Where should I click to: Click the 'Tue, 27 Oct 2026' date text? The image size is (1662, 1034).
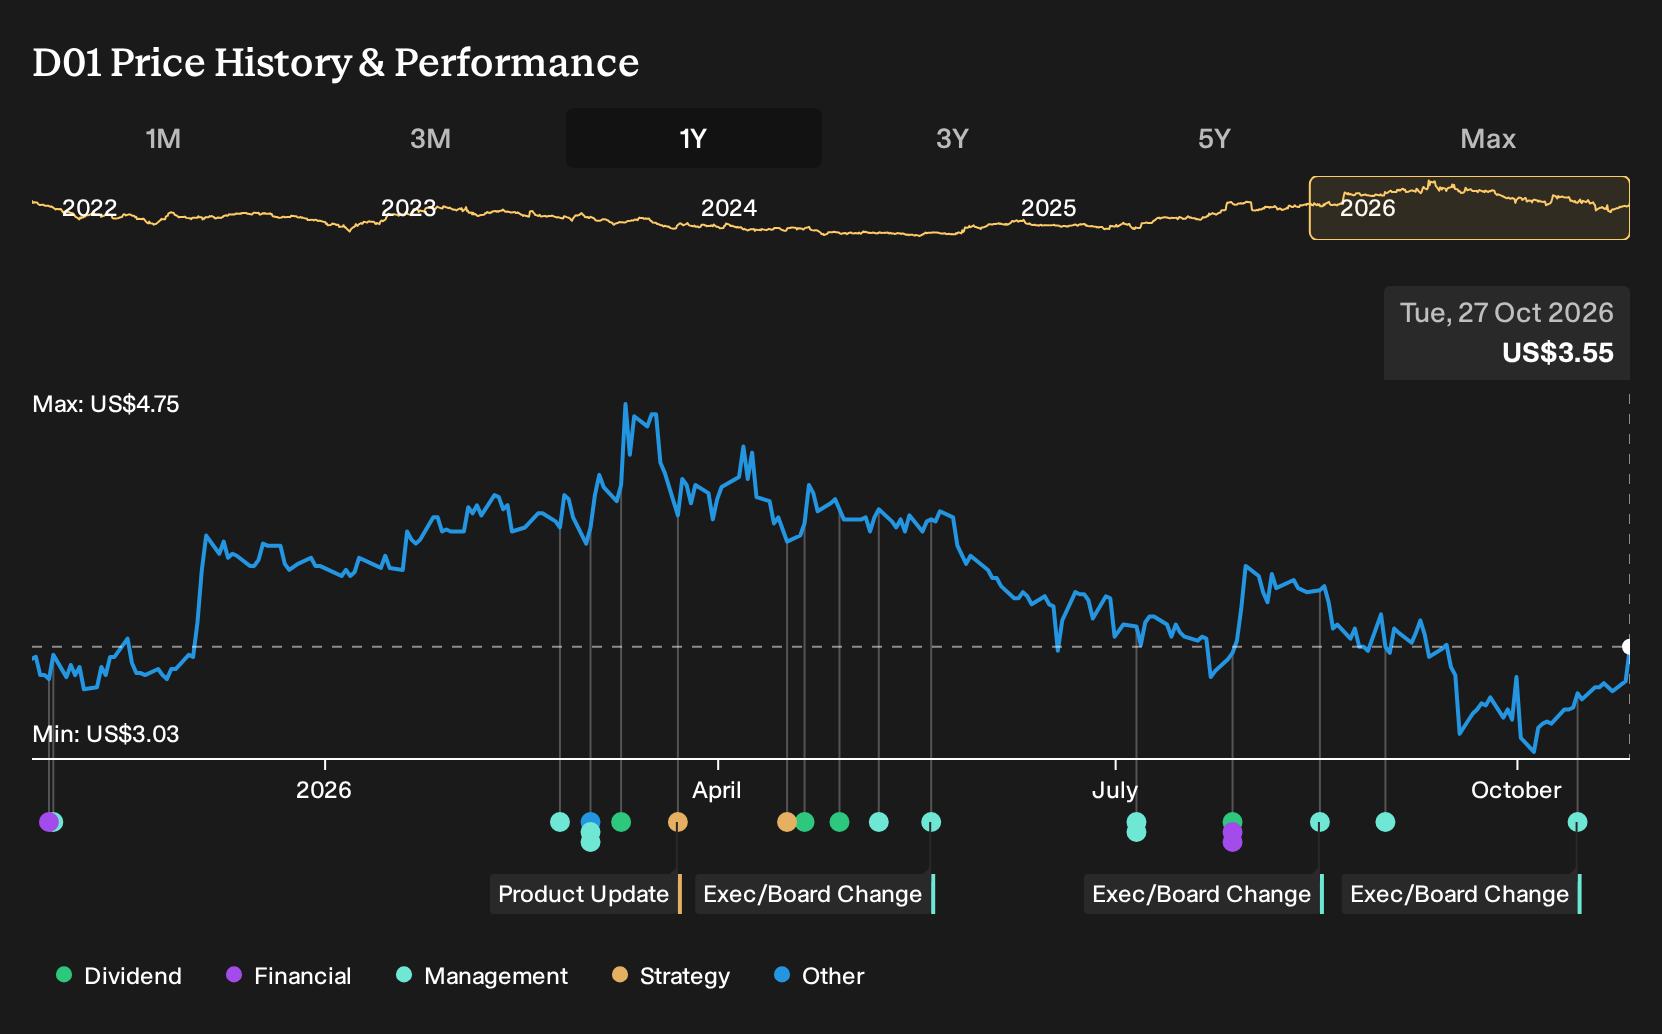(1507, 313)
